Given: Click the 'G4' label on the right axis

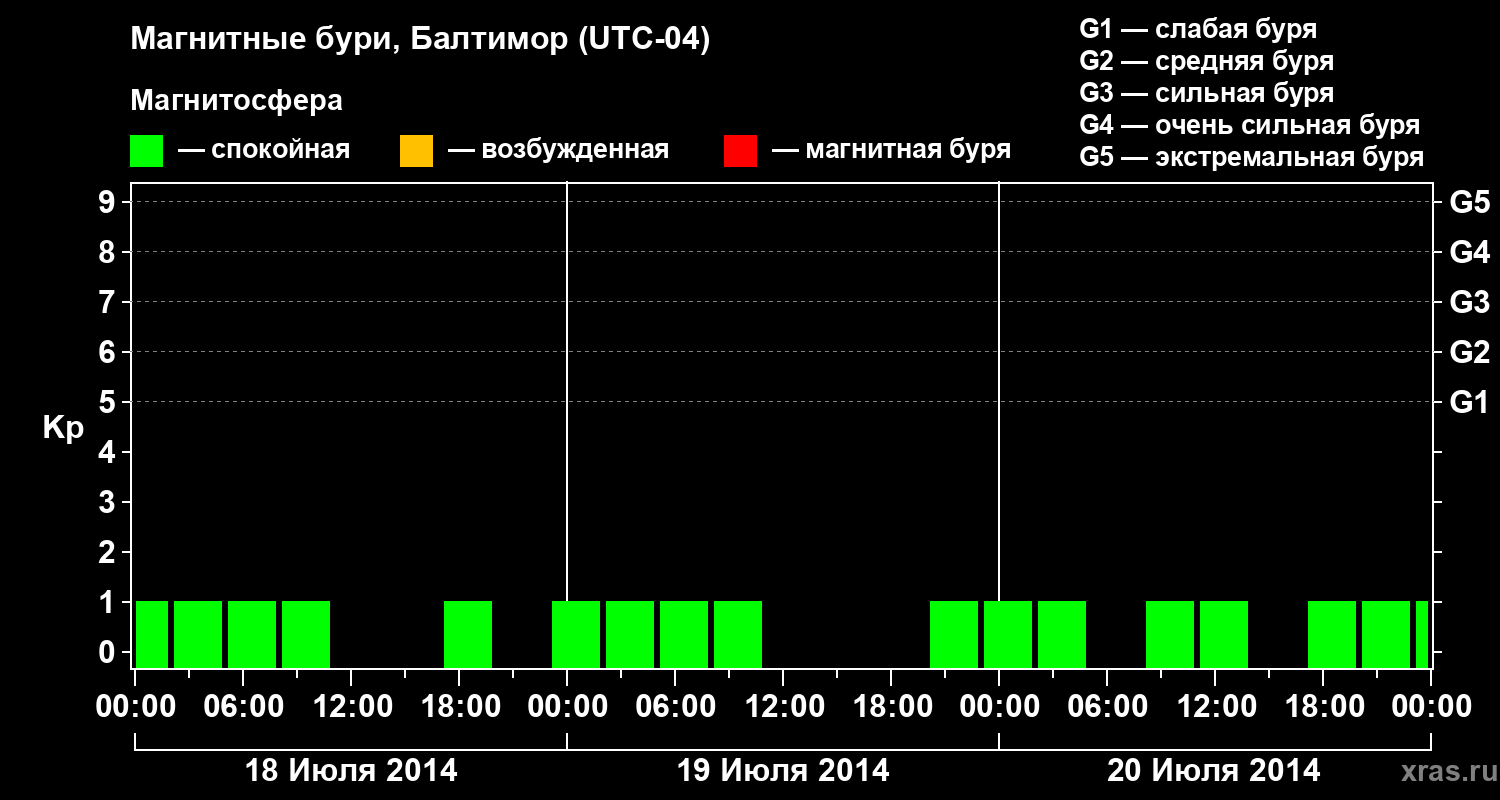Looking at the screenshot, I should point(1469,252).
